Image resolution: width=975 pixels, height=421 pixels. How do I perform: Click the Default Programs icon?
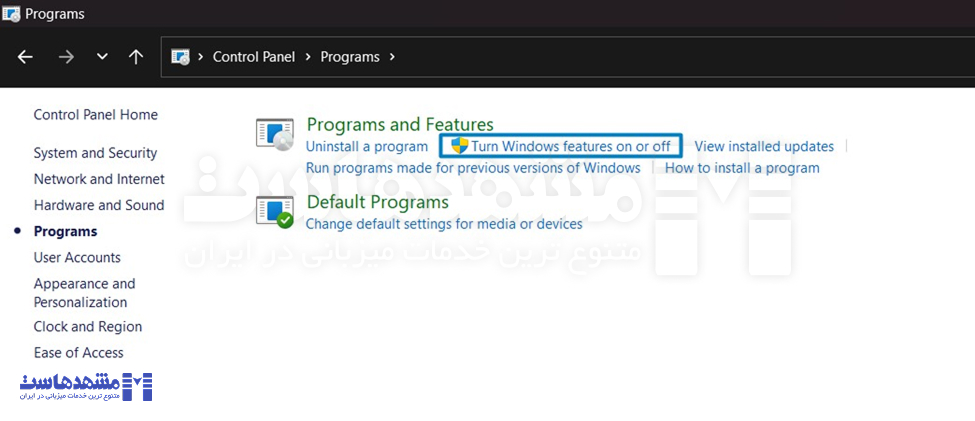coord(275,211)
